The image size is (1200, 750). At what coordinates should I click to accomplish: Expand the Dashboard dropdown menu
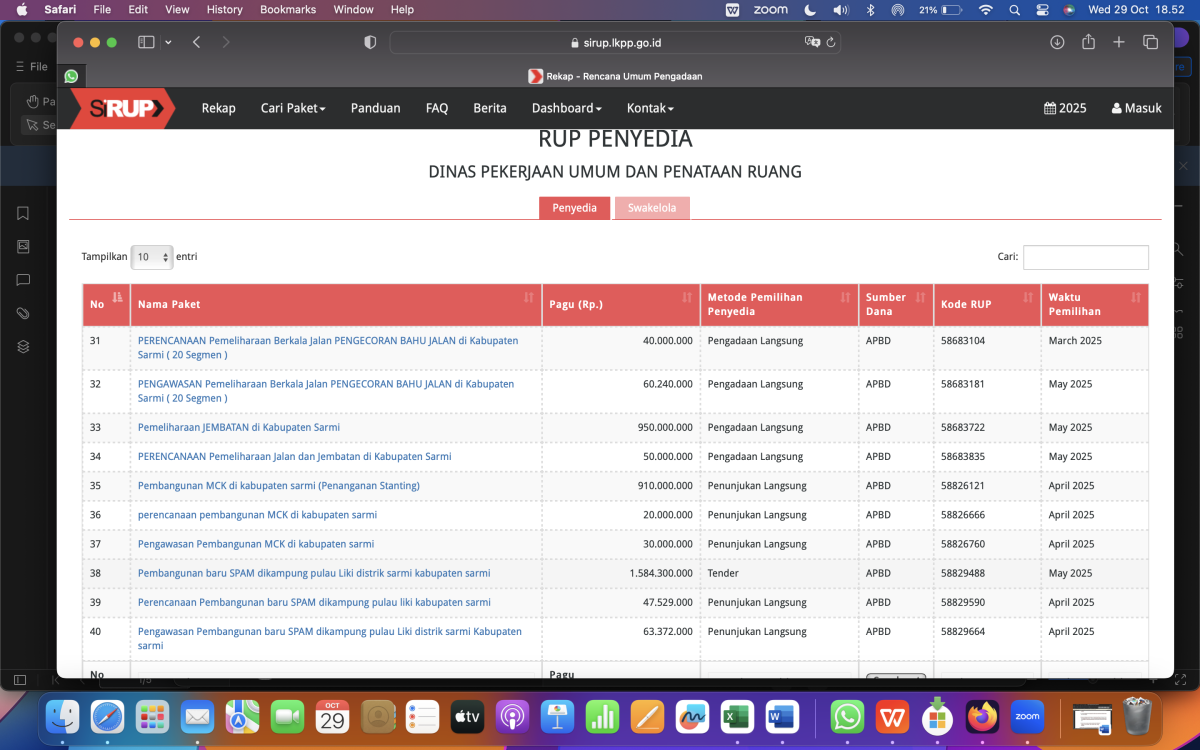tap(566, 108)
